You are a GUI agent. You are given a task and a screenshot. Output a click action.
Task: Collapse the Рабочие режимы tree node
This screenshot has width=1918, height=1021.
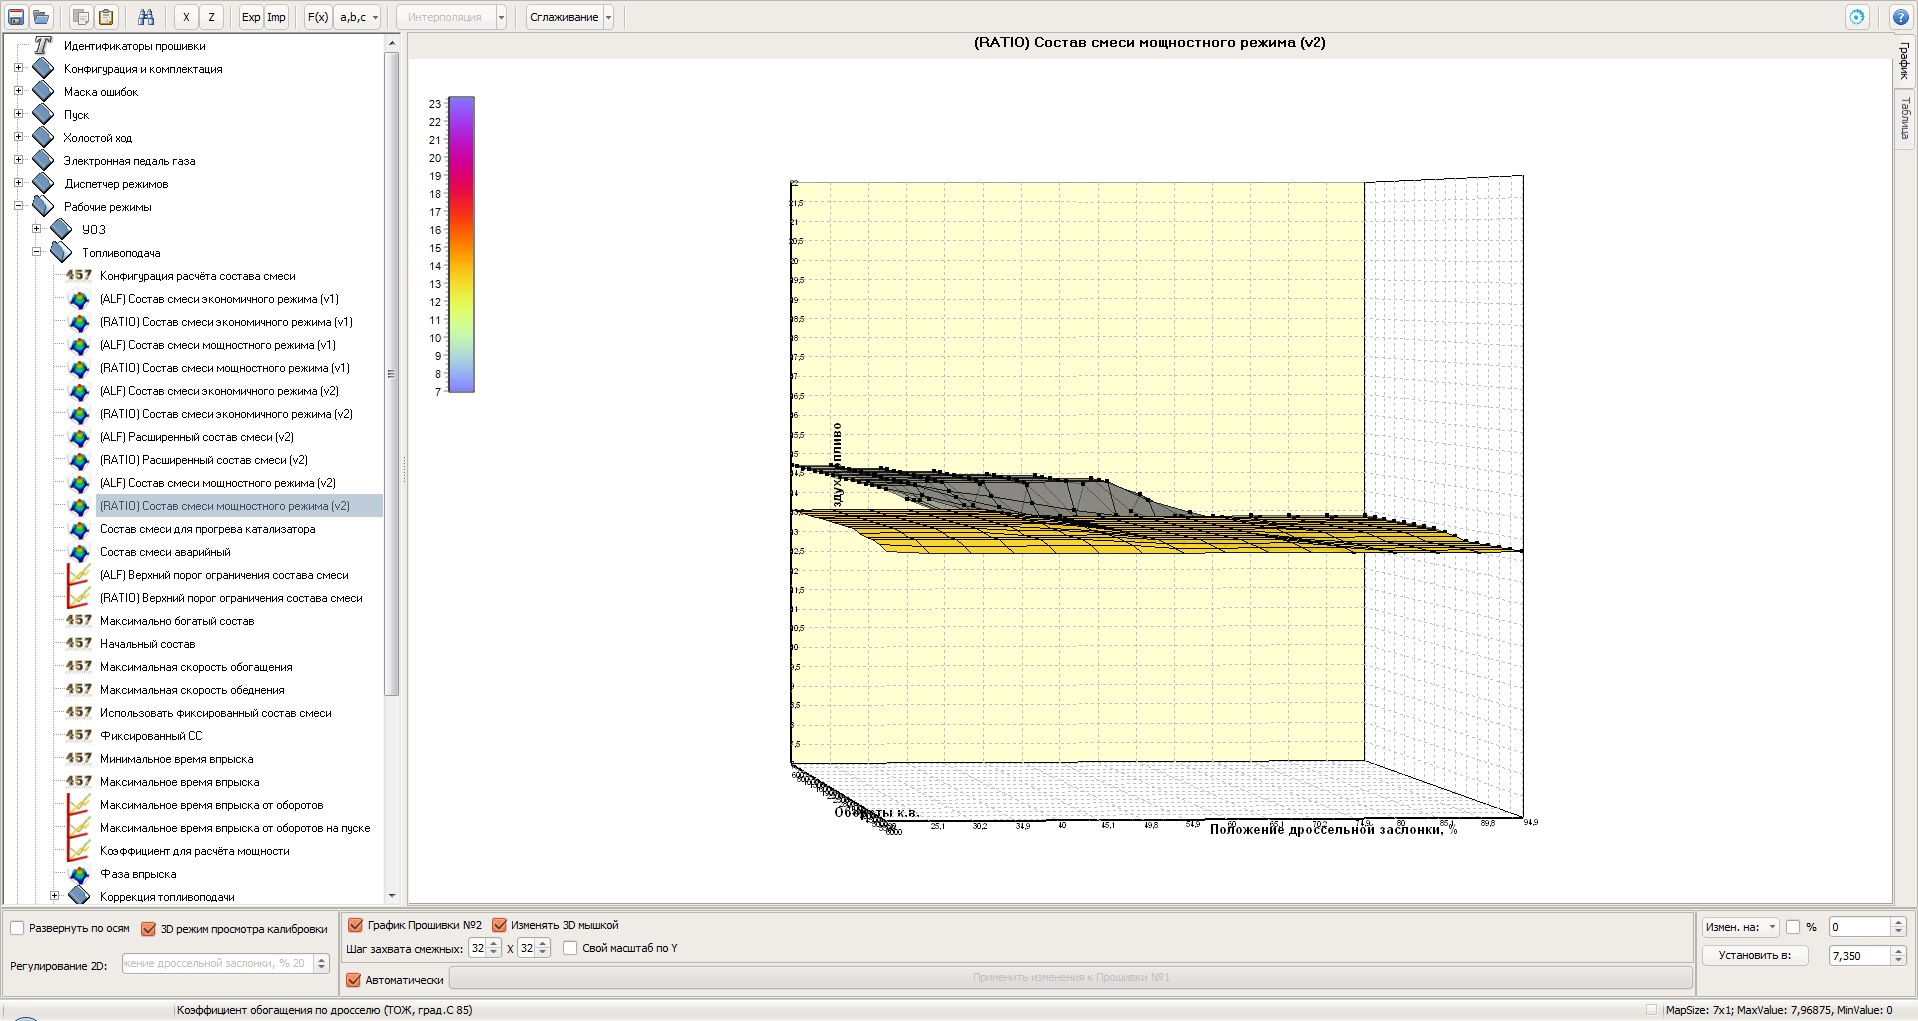click(x=19, y=206)
